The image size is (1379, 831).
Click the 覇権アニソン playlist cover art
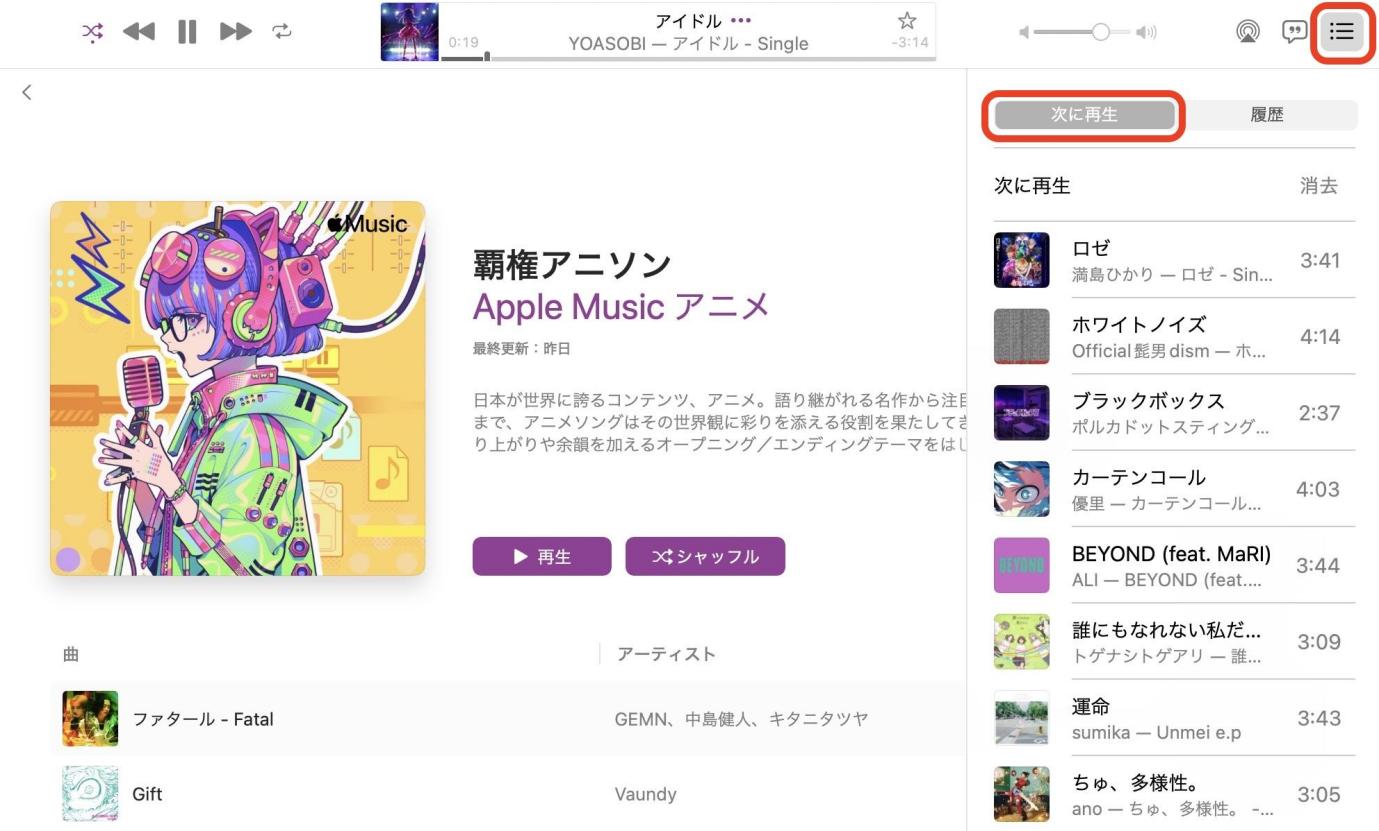click(x=238, y=388)
